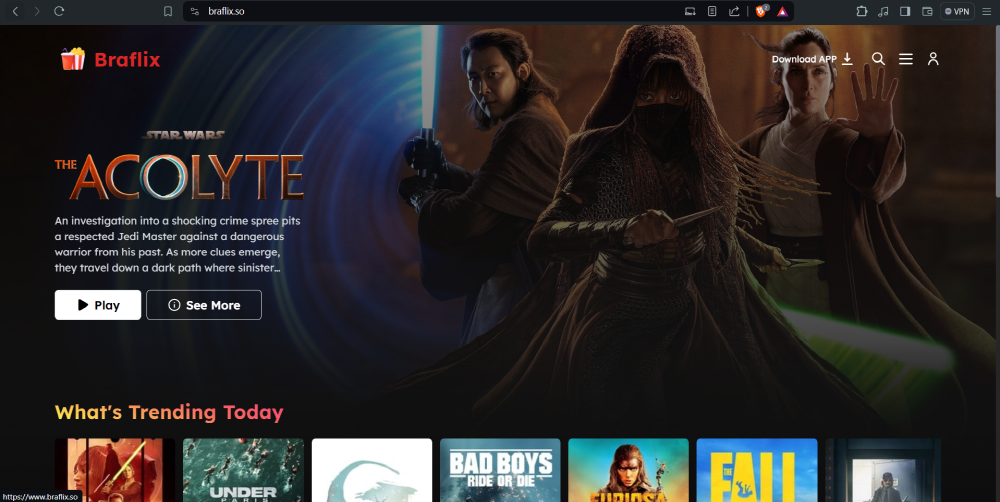Open the Brave Wallet icon

coord(926,11)
